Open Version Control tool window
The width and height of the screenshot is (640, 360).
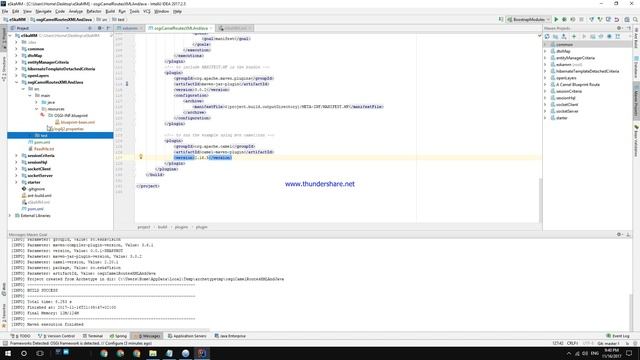pyautogui.click(x=57, y=336)
